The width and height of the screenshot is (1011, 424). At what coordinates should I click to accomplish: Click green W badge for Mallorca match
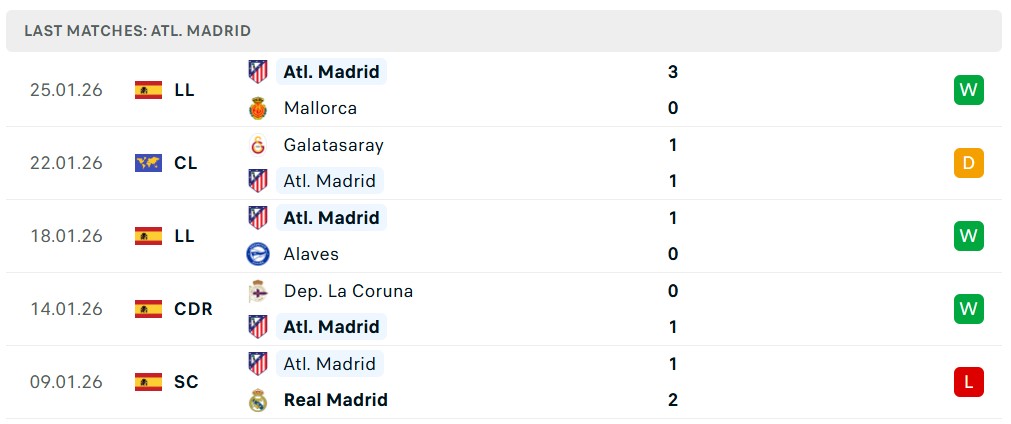pos(968,90)
